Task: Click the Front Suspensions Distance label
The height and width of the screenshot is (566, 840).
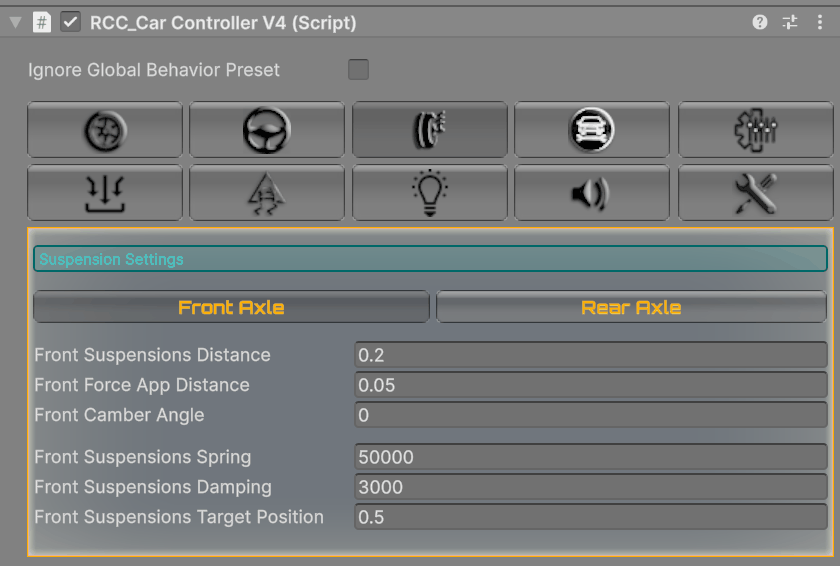Action: tap(152, 355)
